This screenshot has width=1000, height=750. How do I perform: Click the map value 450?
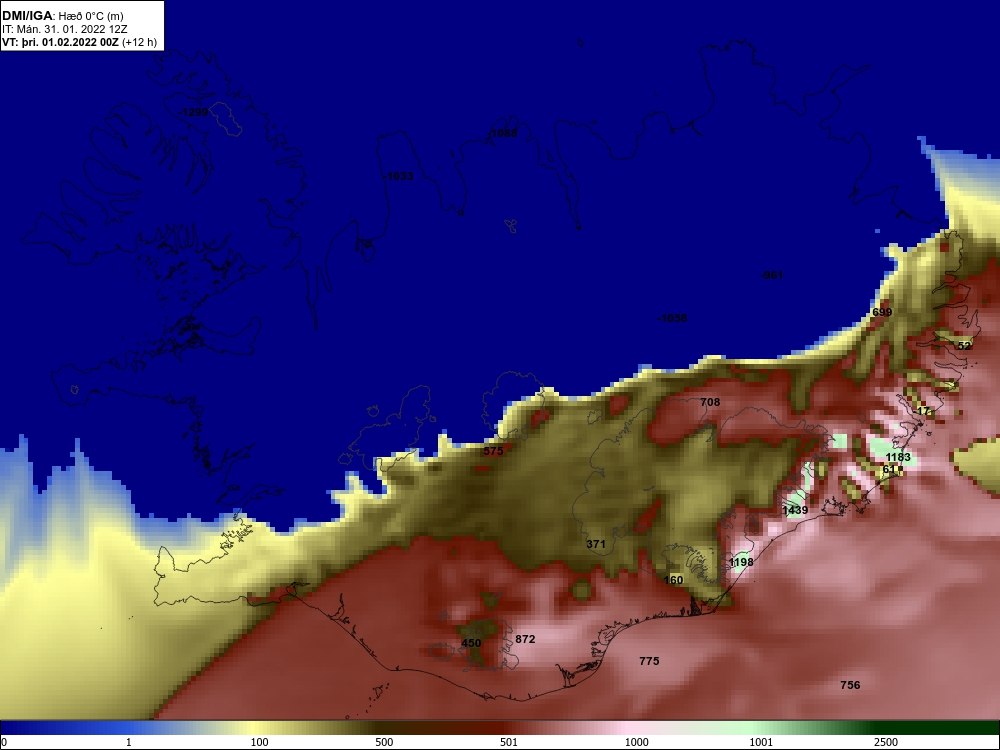(x=471, y=642)
